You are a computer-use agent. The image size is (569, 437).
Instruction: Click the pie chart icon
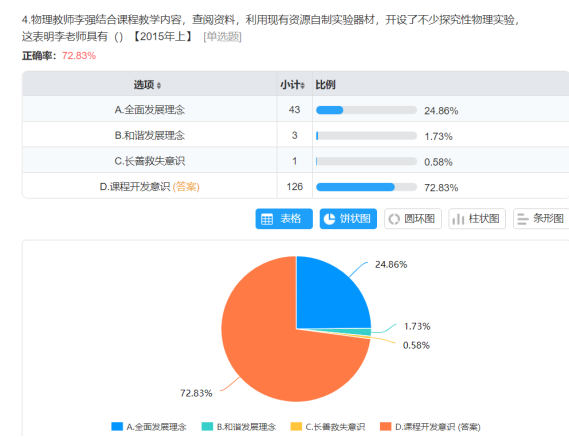[329, 219]
